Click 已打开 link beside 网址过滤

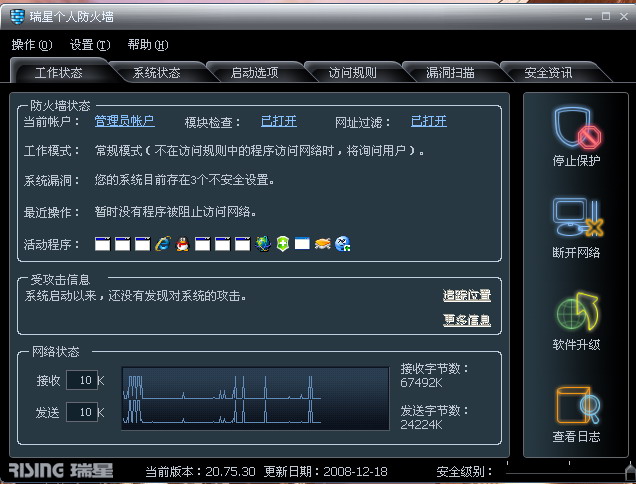429,121
